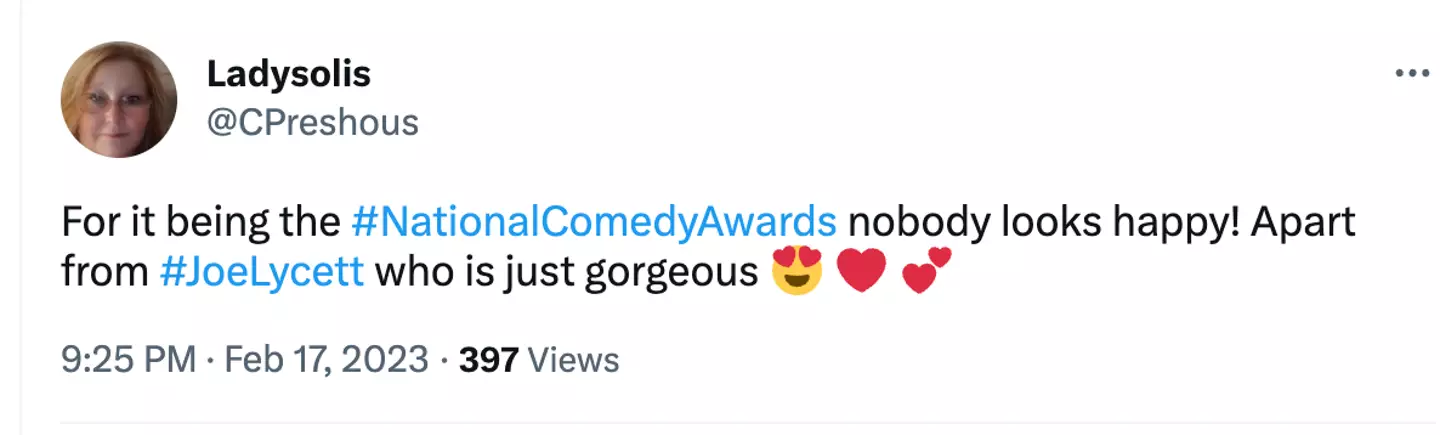This screenshot has height=435, width=1440.
Task: Click the opening words "For it being the"
Action: pyautogui.click(x=201, y=222)
